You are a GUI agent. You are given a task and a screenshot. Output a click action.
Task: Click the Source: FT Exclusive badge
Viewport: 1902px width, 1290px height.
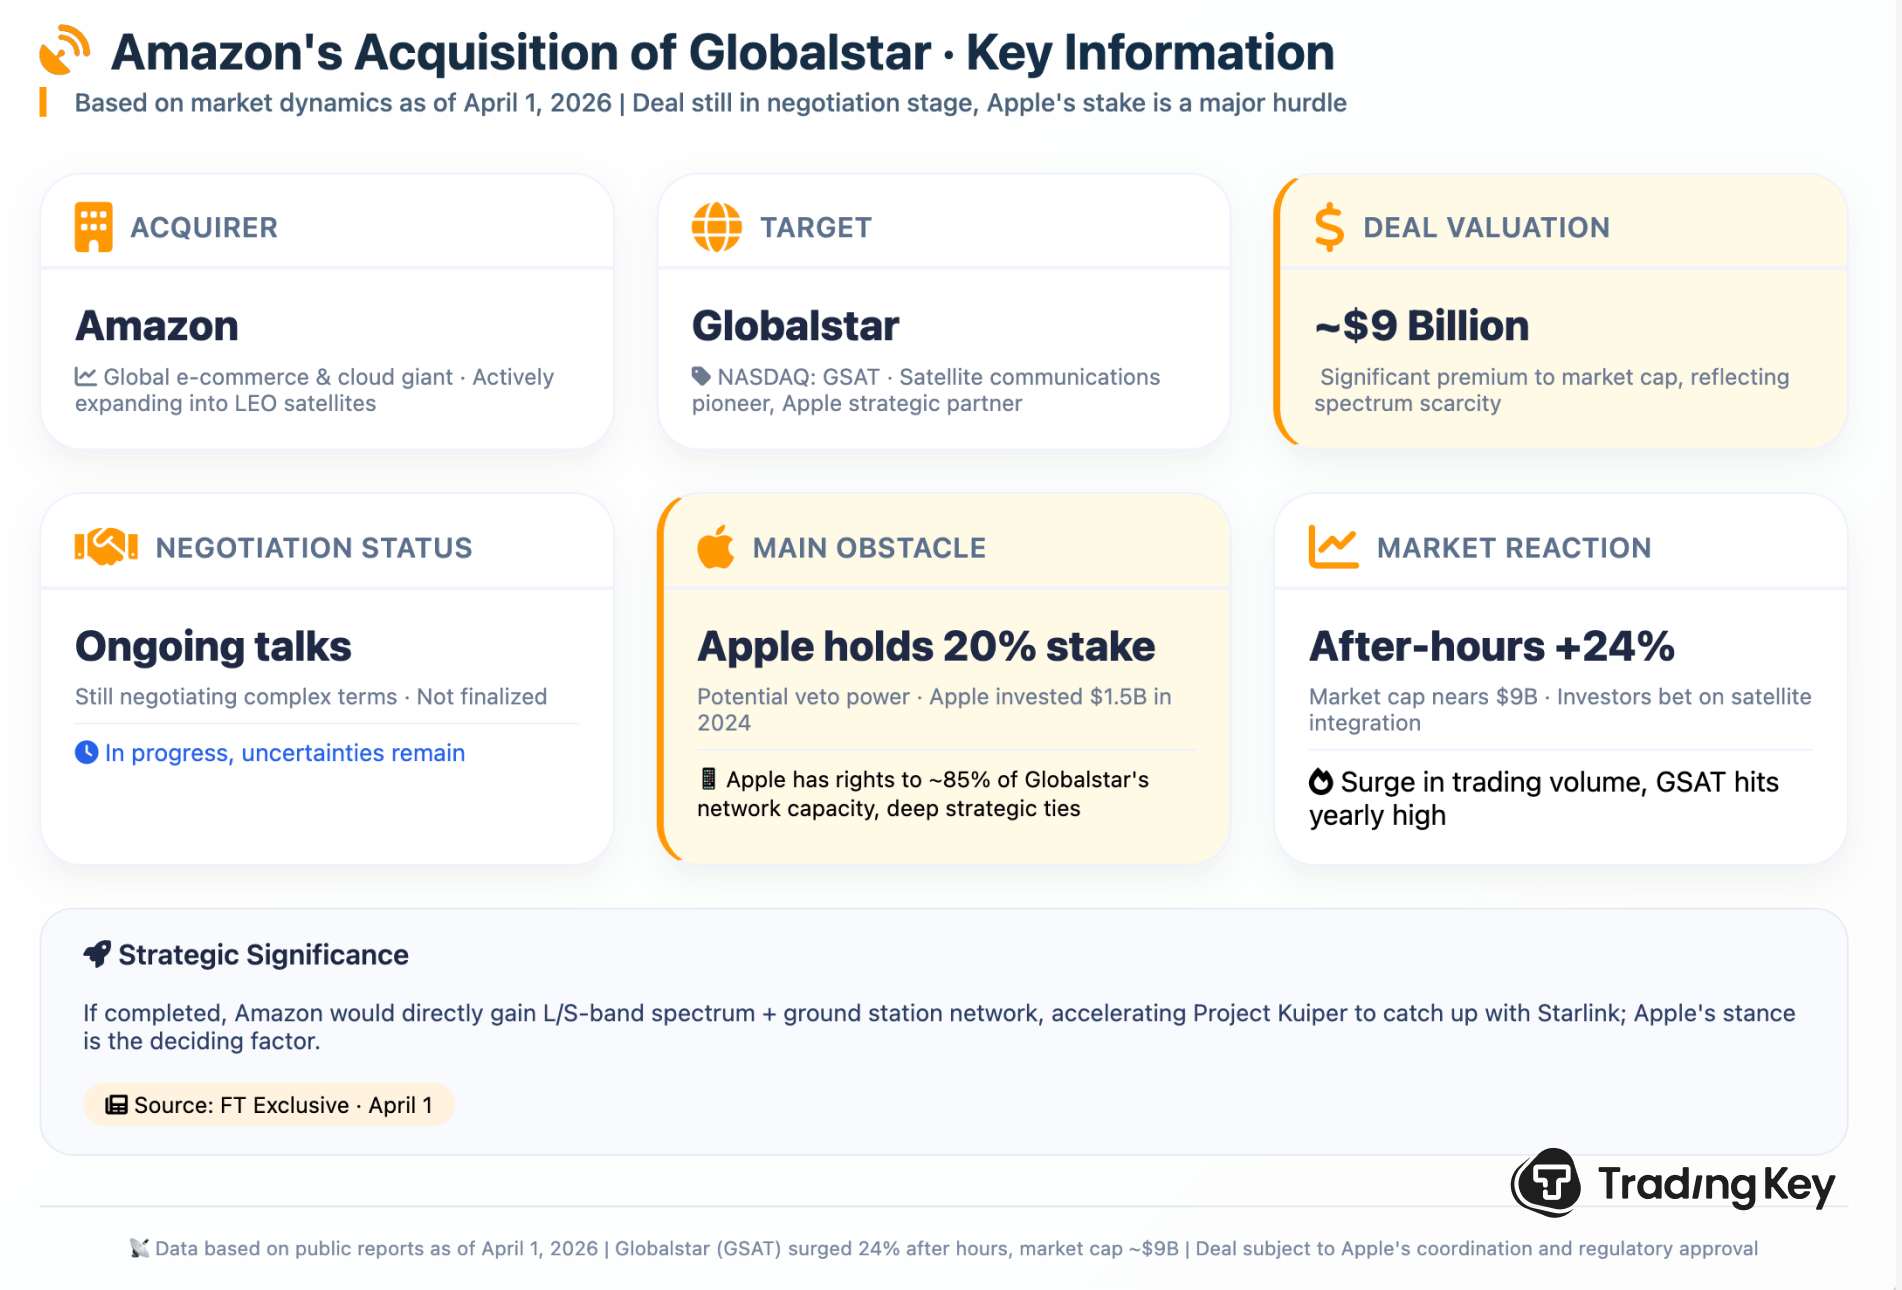point(269,1105)
